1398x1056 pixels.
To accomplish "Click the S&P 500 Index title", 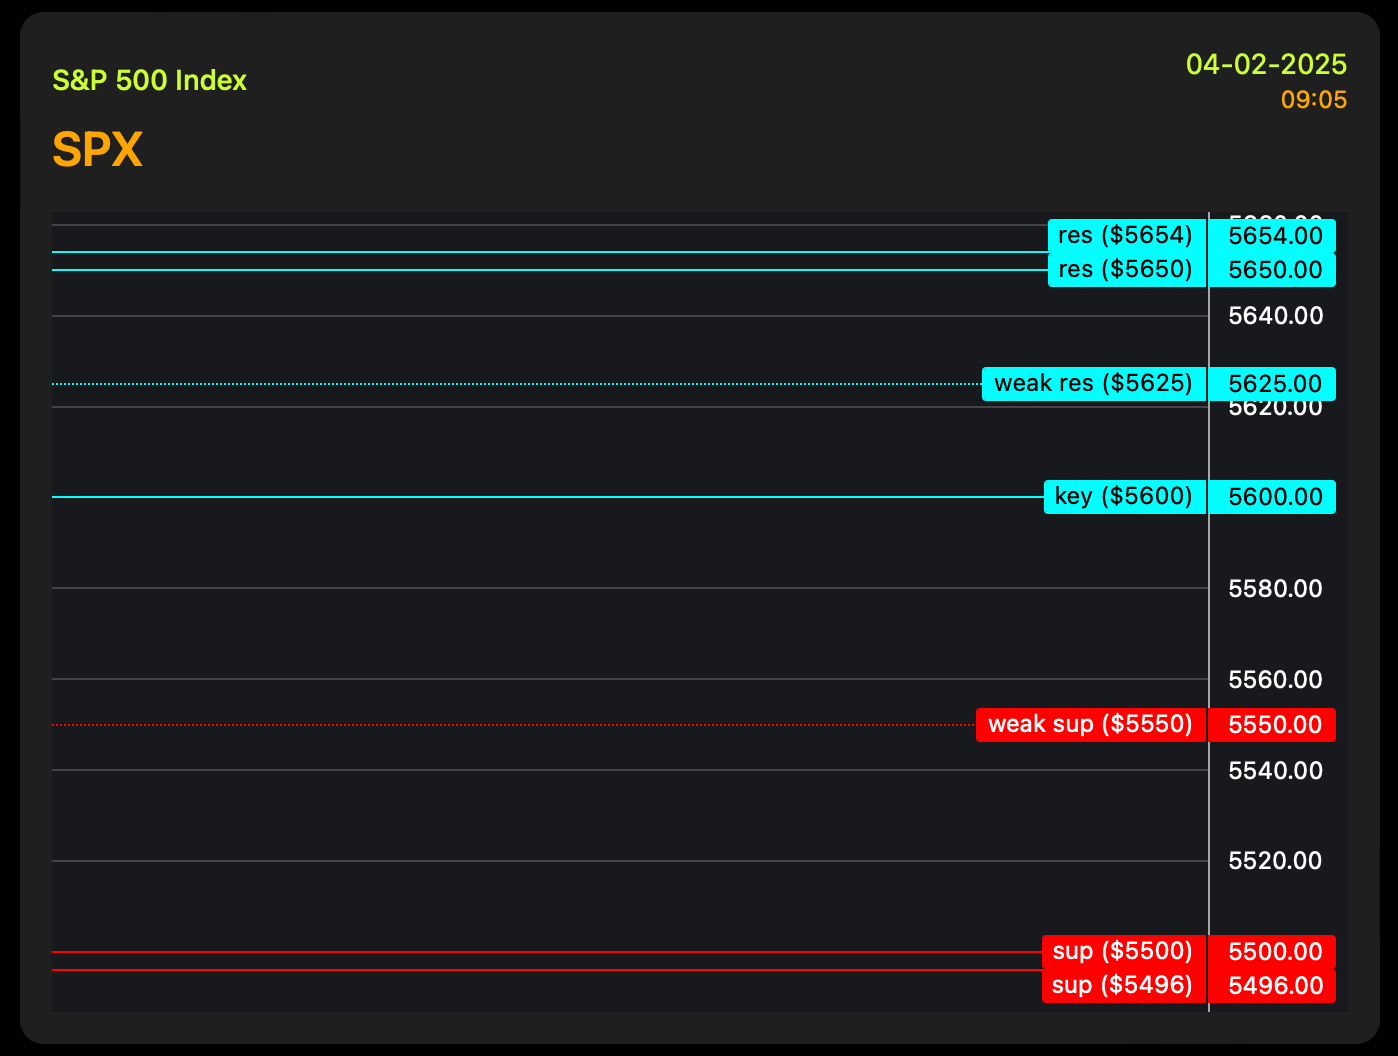I will pos(149,81).
